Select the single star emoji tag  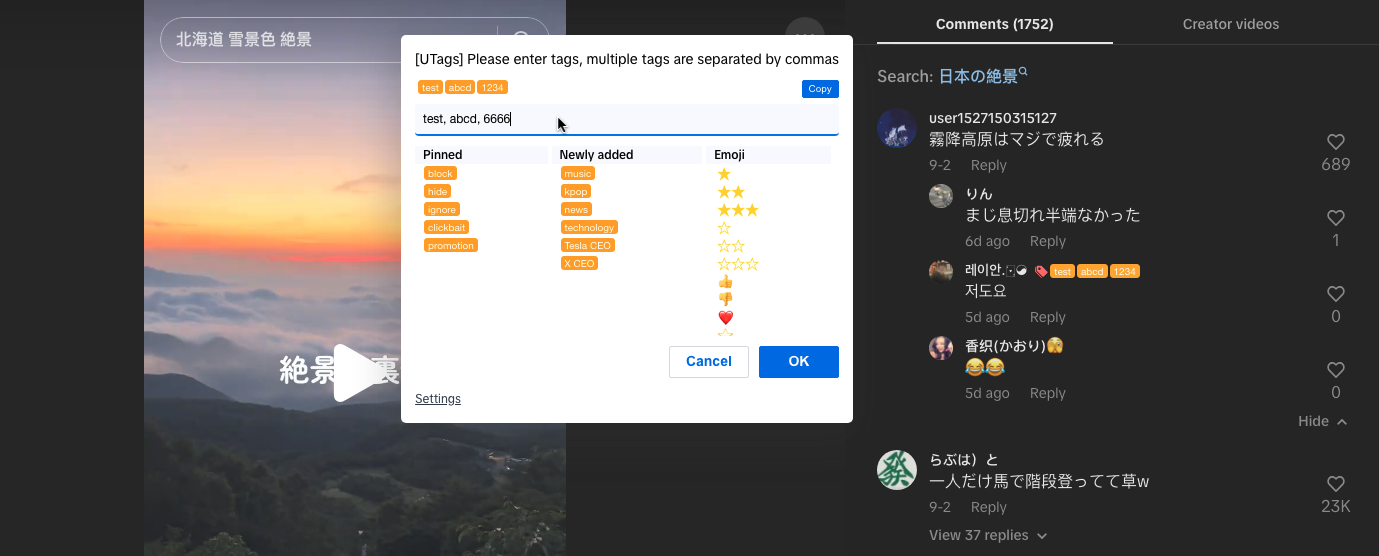point(724,174)
